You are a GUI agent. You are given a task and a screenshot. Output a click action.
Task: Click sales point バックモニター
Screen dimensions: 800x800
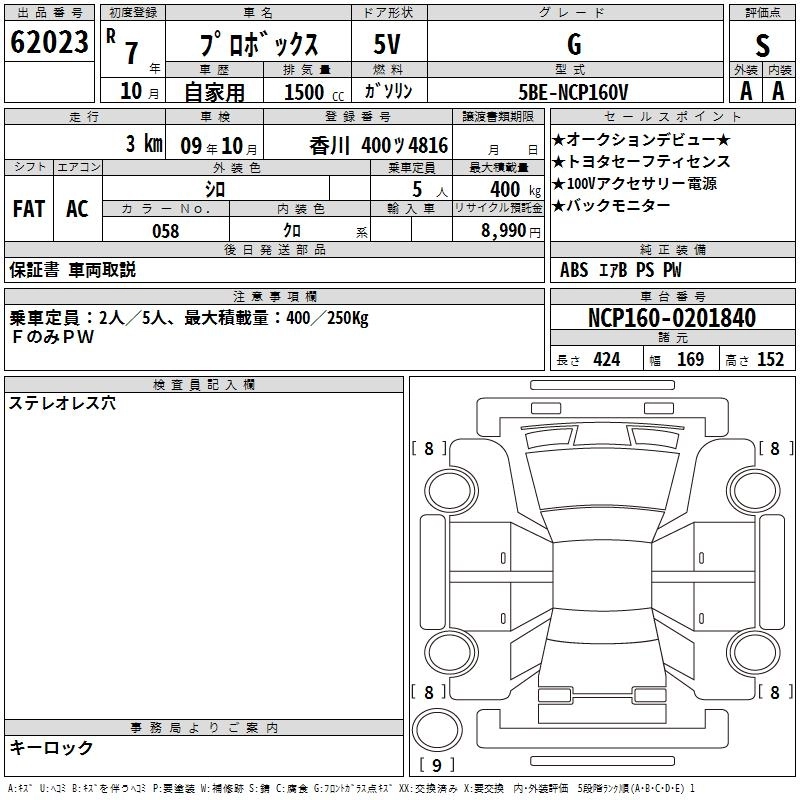point(611,206)
